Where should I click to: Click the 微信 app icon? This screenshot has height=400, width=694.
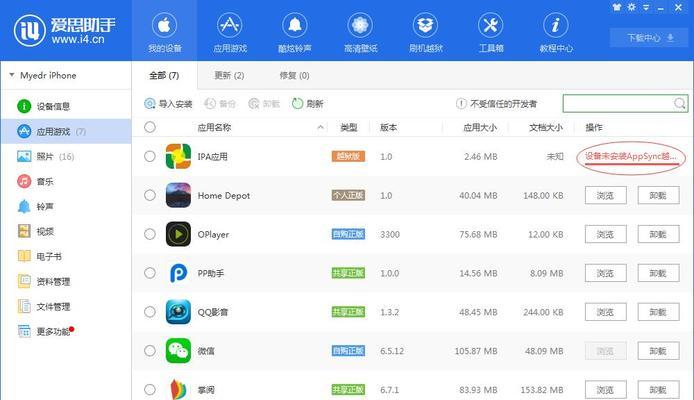pos(178,351)
